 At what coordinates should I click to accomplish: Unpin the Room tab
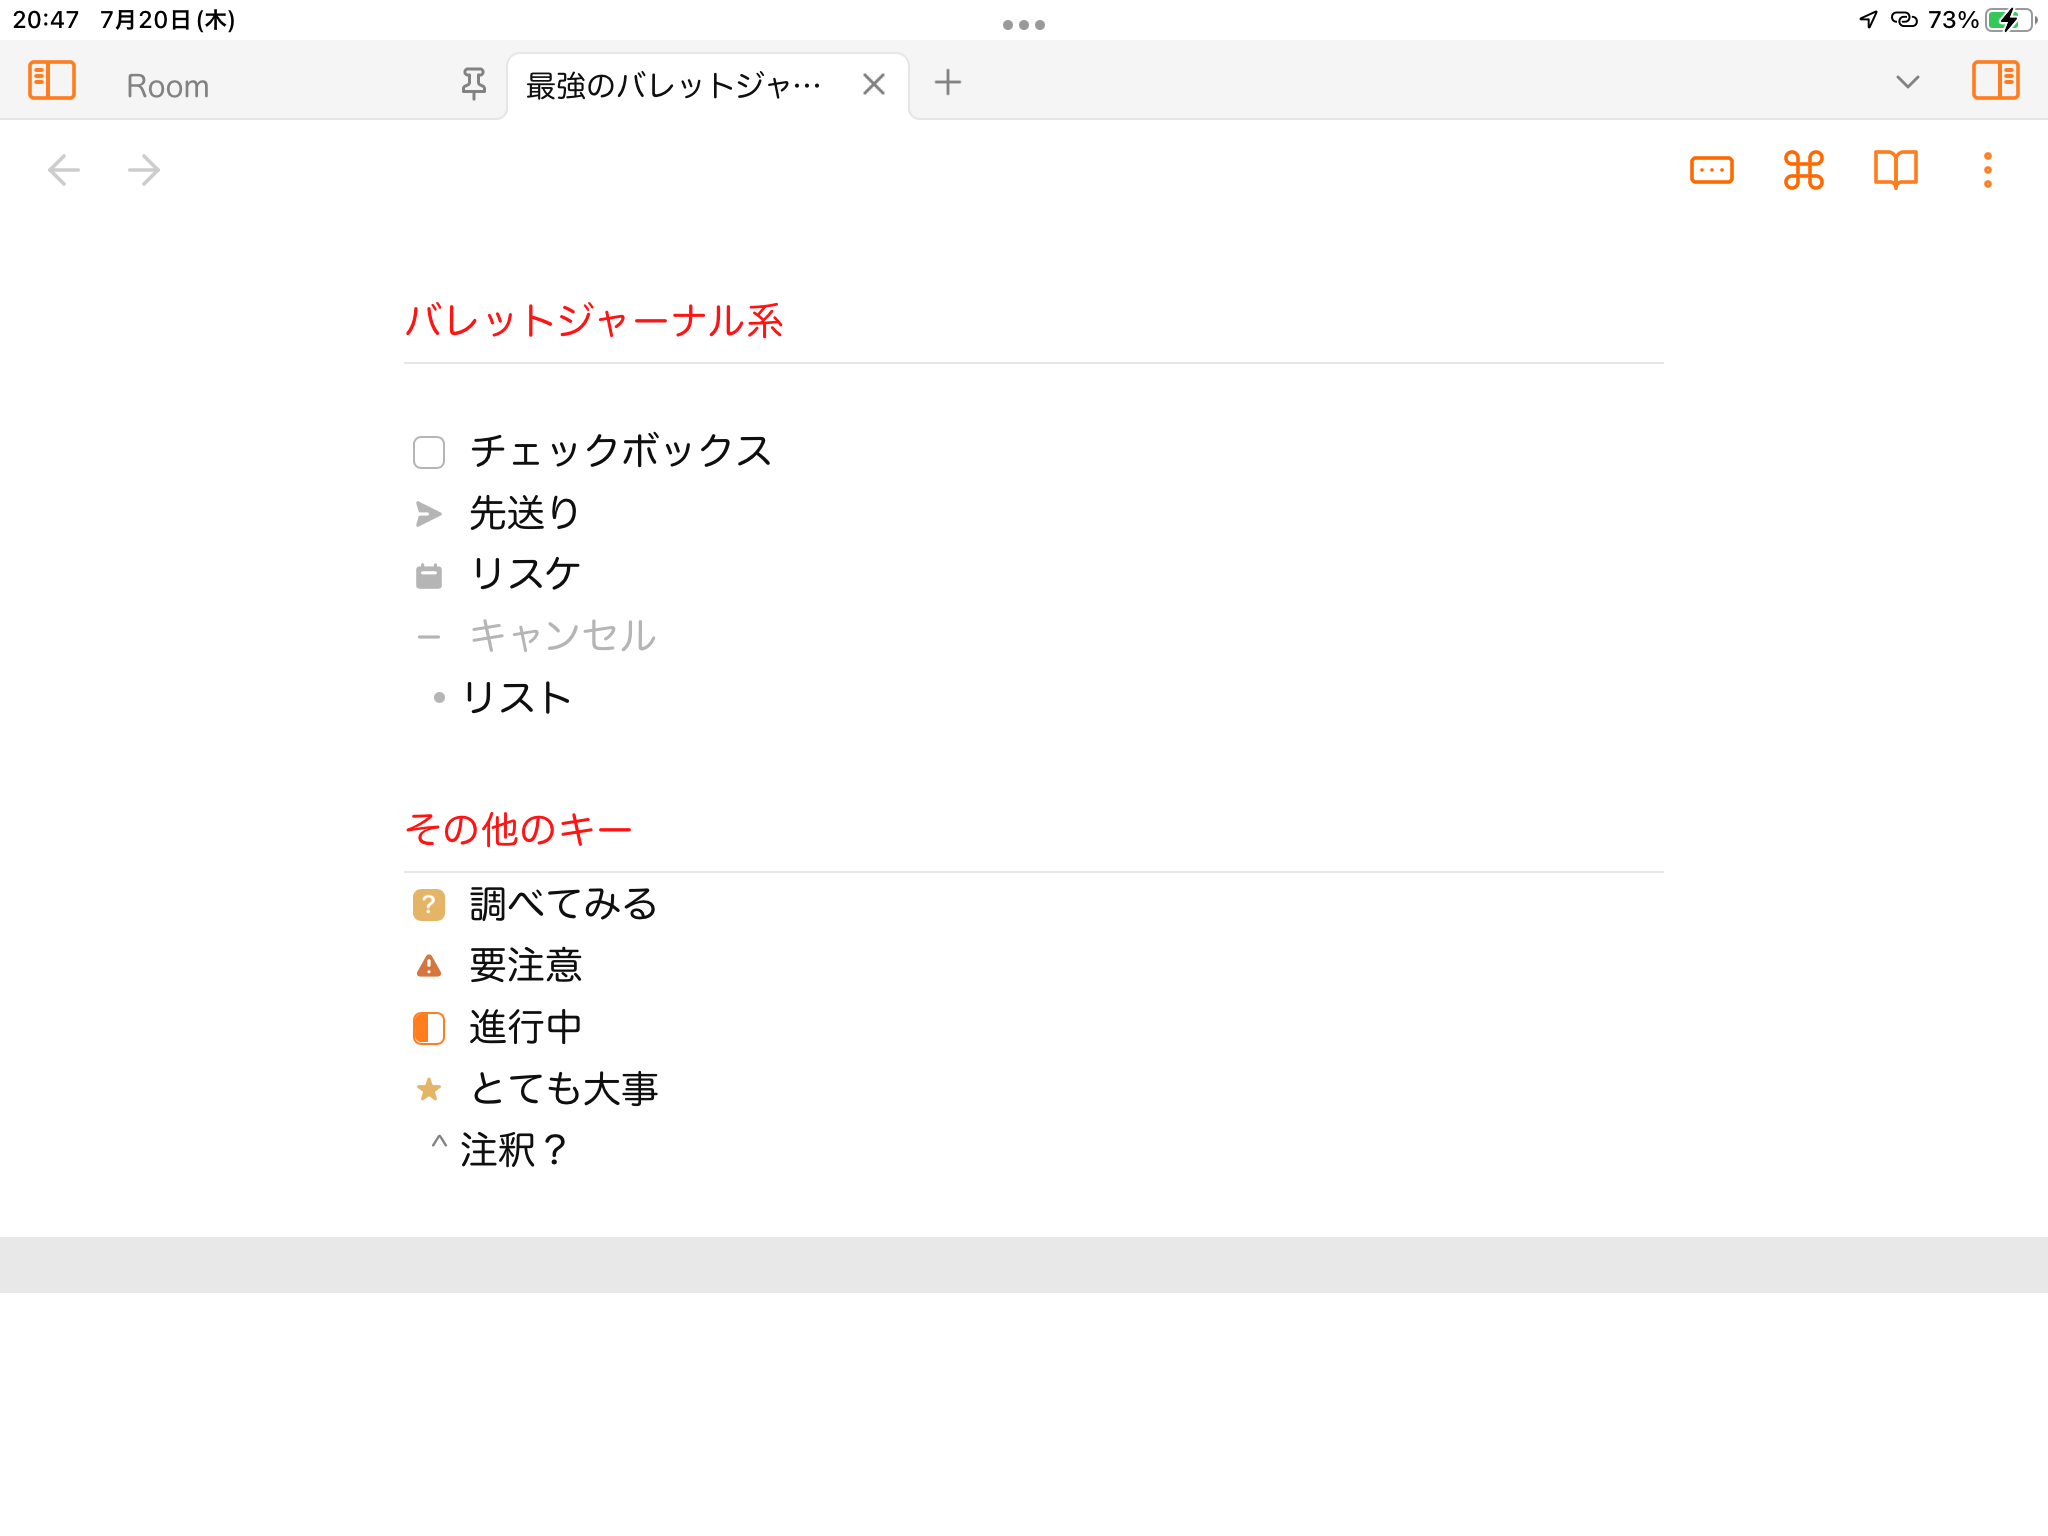click(x=474, y=84)
